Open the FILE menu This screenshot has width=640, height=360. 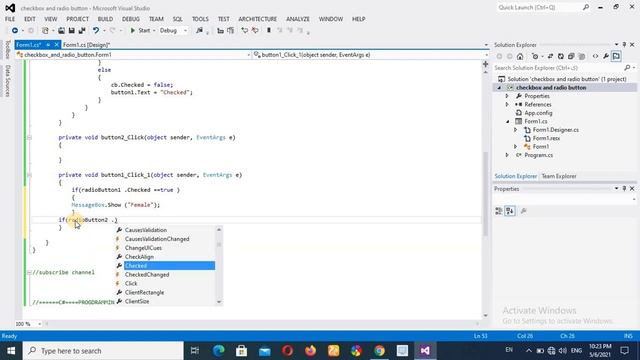click(10, 19)
